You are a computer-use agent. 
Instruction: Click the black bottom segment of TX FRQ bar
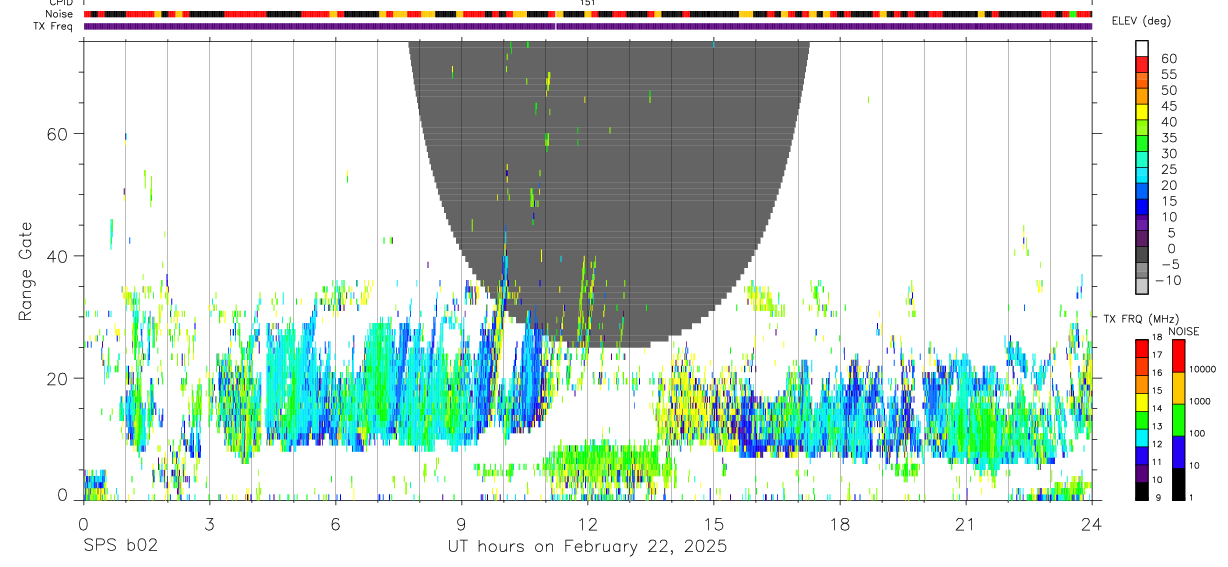pos(1141,491)
